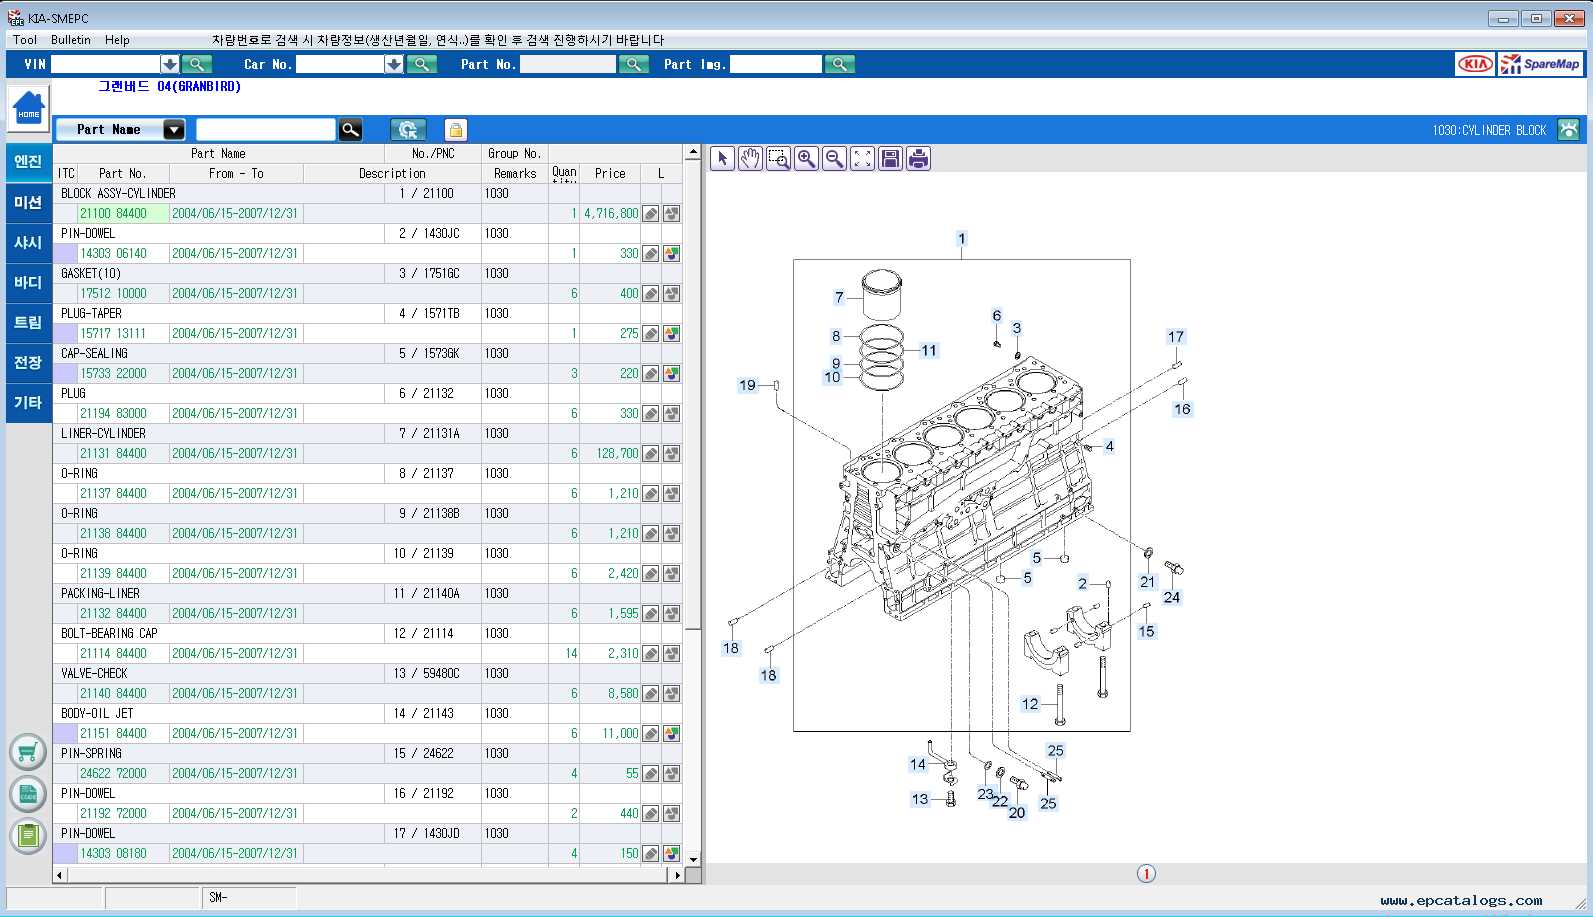This screenshot has height=917, width=1593.
Task: Choose the zoom-to-area selection tool
Action: 778,158
